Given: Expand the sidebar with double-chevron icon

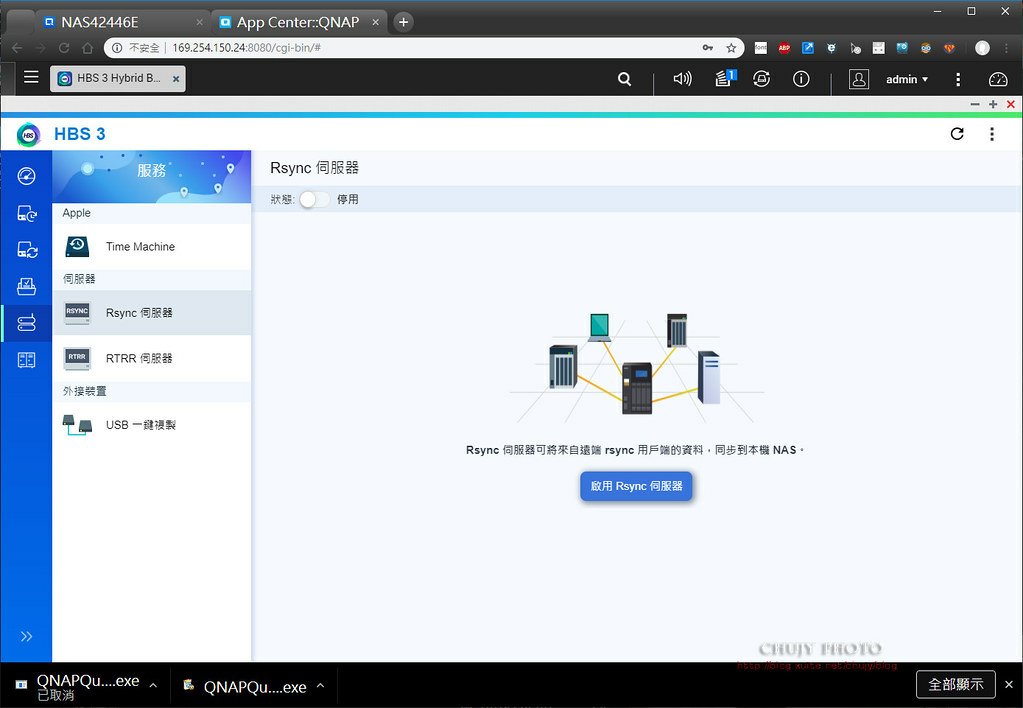Looking at the screenshot, I should point(26,636).
